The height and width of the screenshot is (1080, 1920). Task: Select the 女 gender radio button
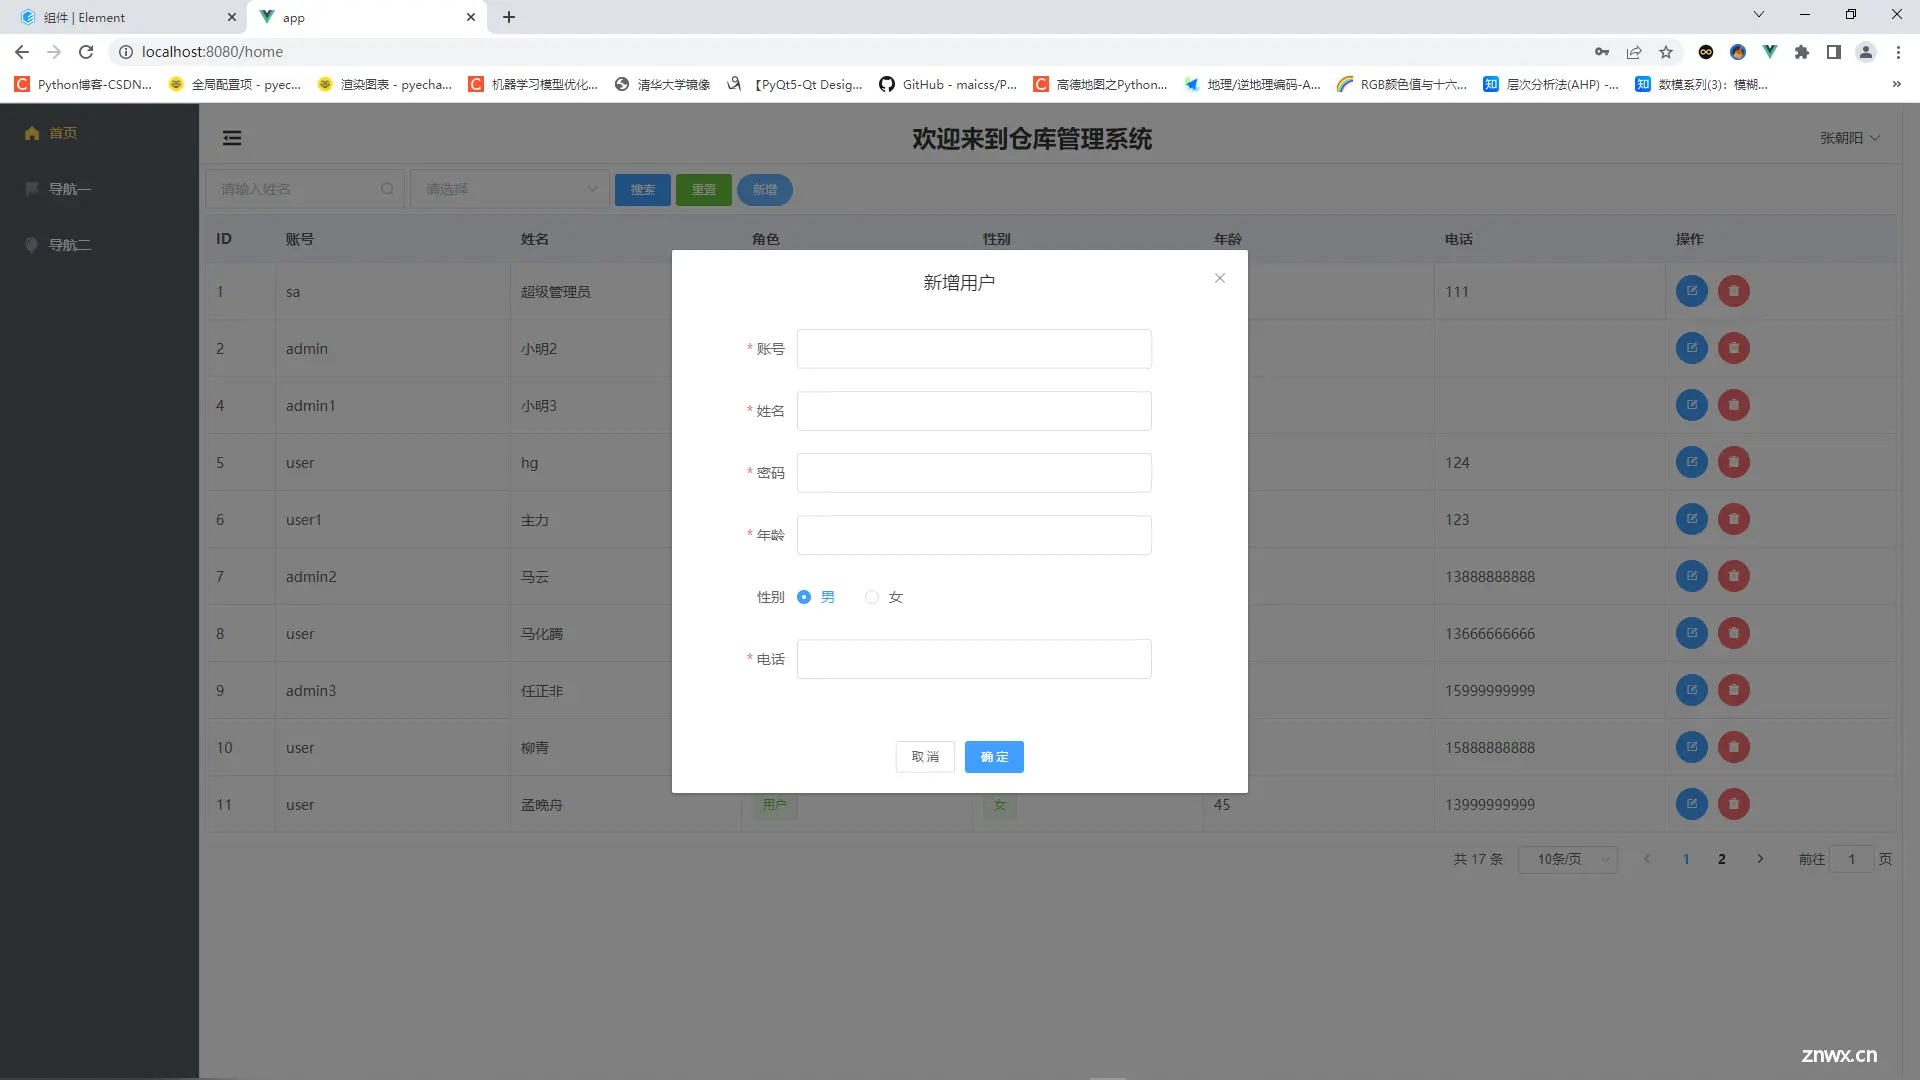[872, 596]
